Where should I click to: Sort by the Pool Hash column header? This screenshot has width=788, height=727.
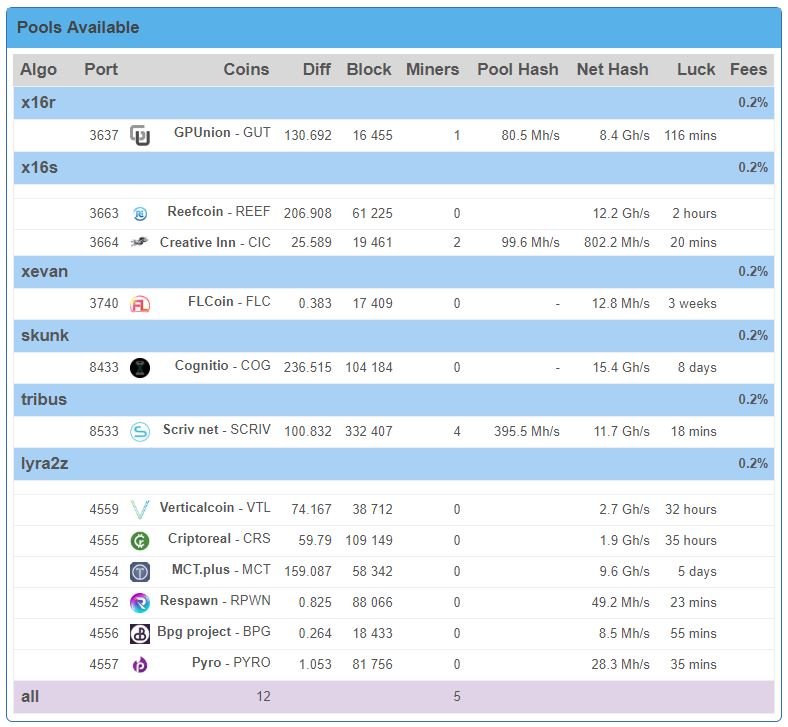518,69
